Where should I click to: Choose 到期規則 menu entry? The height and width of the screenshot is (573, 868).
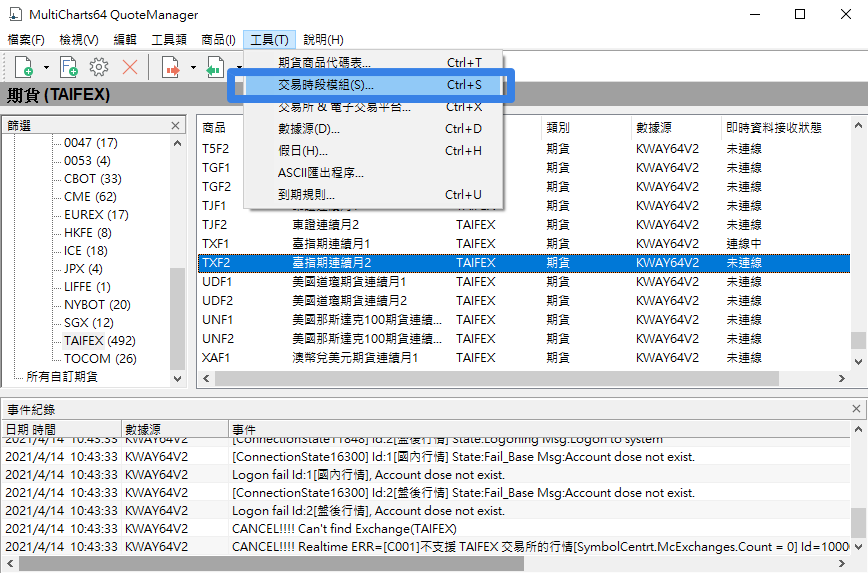point(373,195)
